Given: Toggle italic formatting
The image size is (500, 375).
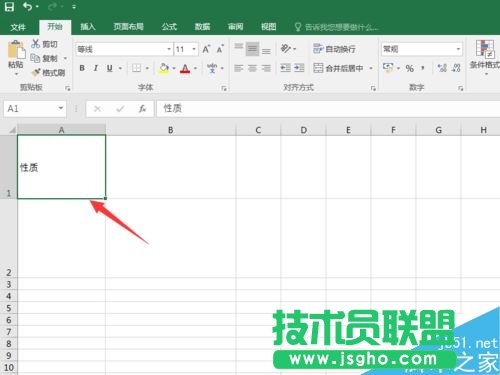Looking at the screenshot, I should [x=96, y=68].
